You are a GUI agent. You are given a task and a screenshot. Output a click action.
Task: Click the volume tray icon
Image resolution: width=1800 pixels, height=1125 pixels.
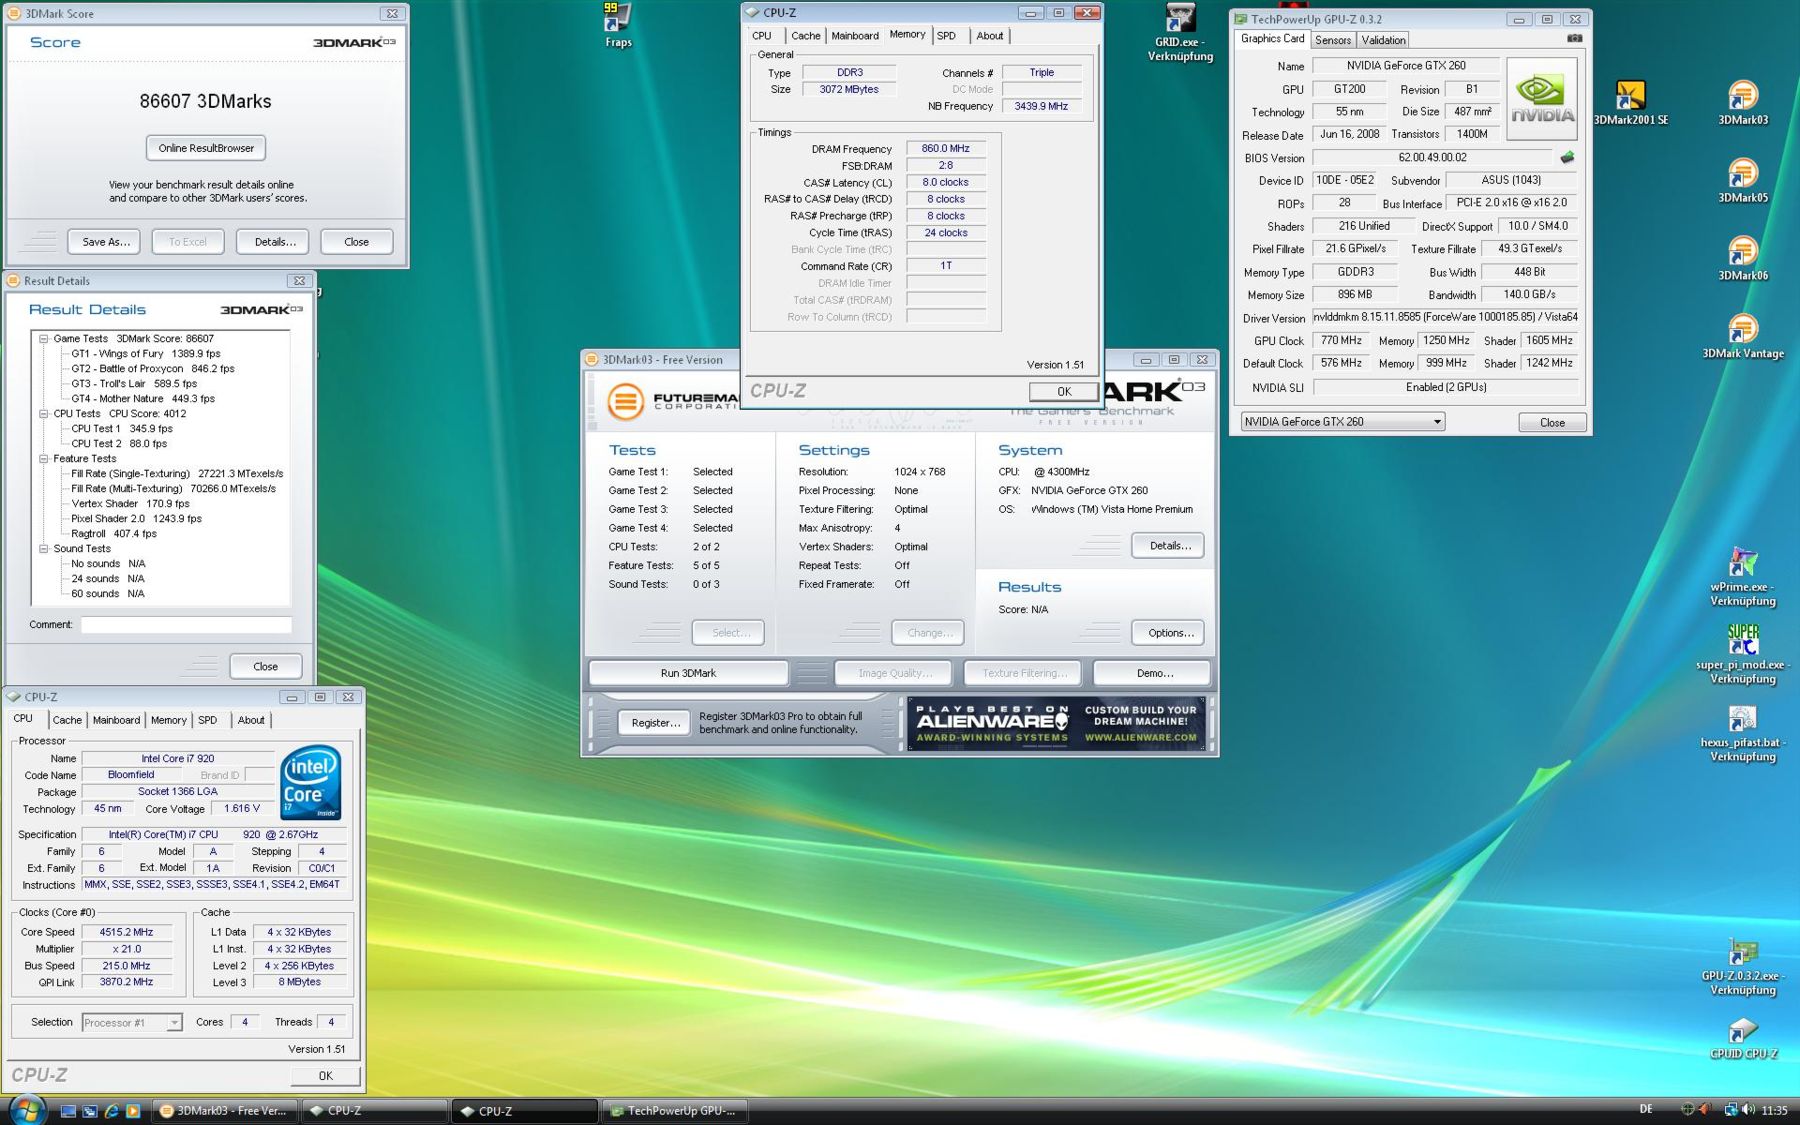[x=1749, y=1110]
